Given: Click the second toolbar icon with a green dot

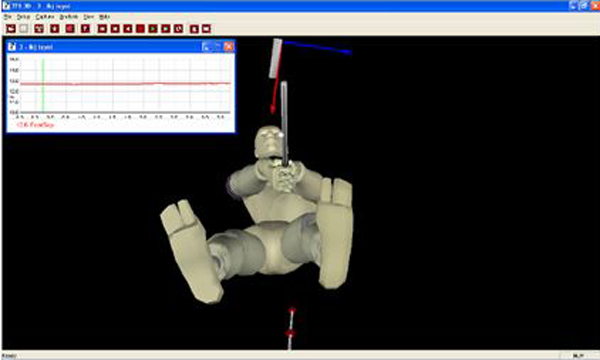Looking at the screenshot, I should pyautogui.click(x=165, y=29).
